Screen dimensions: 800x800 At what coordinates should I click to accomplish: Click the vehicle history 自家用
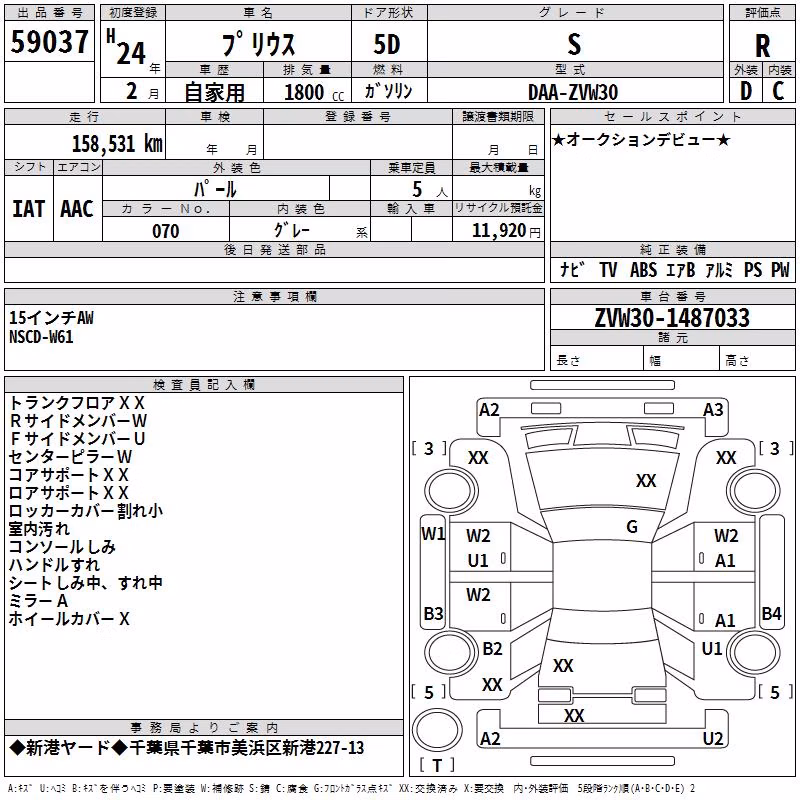pyautogui.click(x=214, y=92)
